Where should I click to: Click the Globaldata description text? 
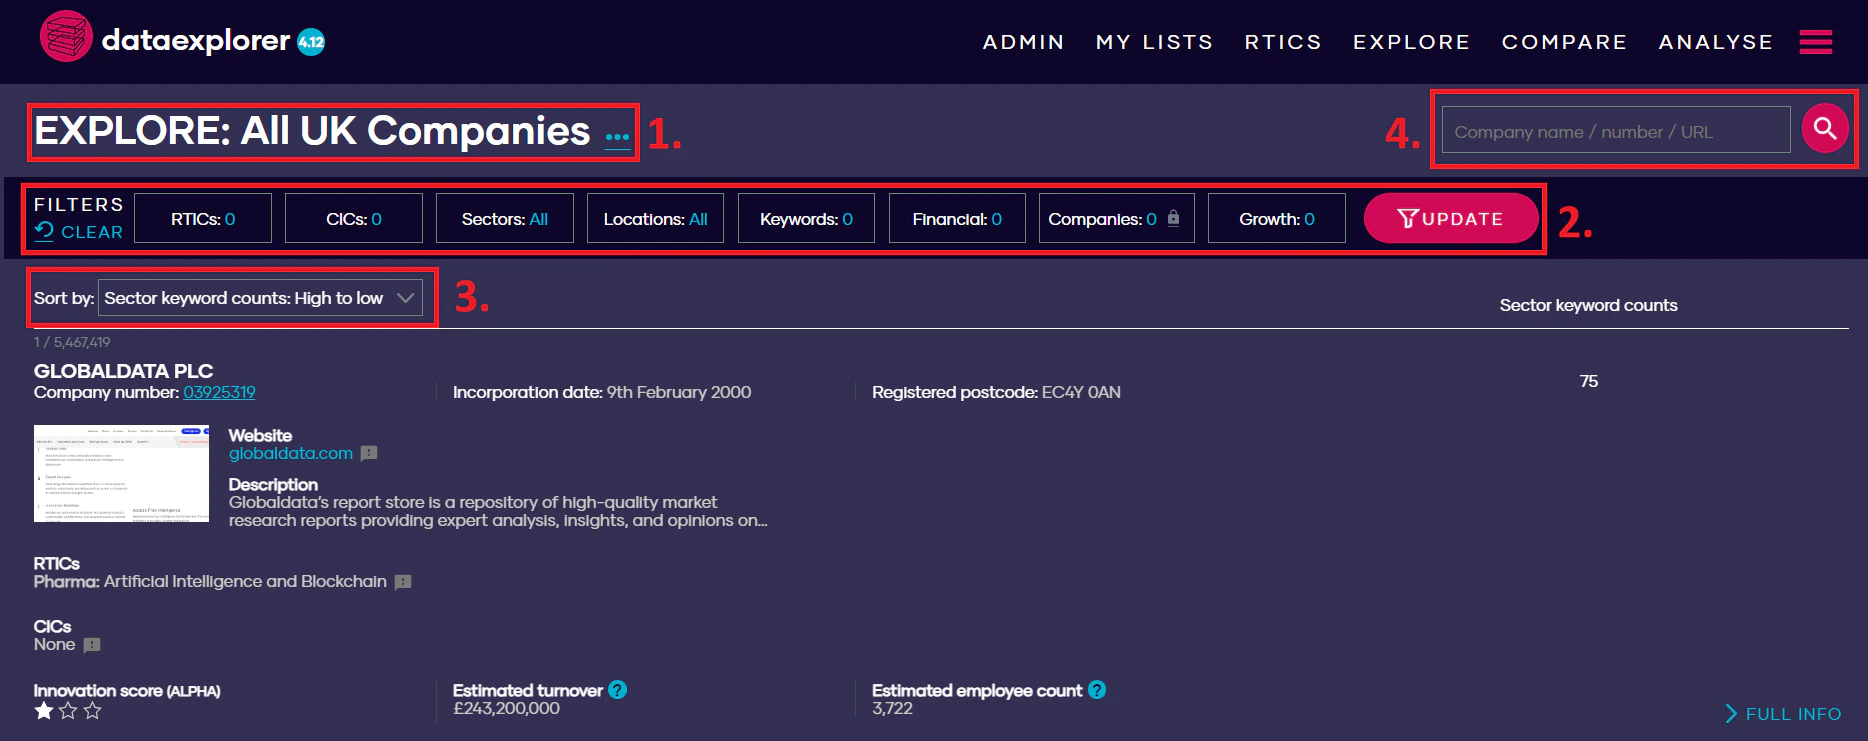click(498, 511)
